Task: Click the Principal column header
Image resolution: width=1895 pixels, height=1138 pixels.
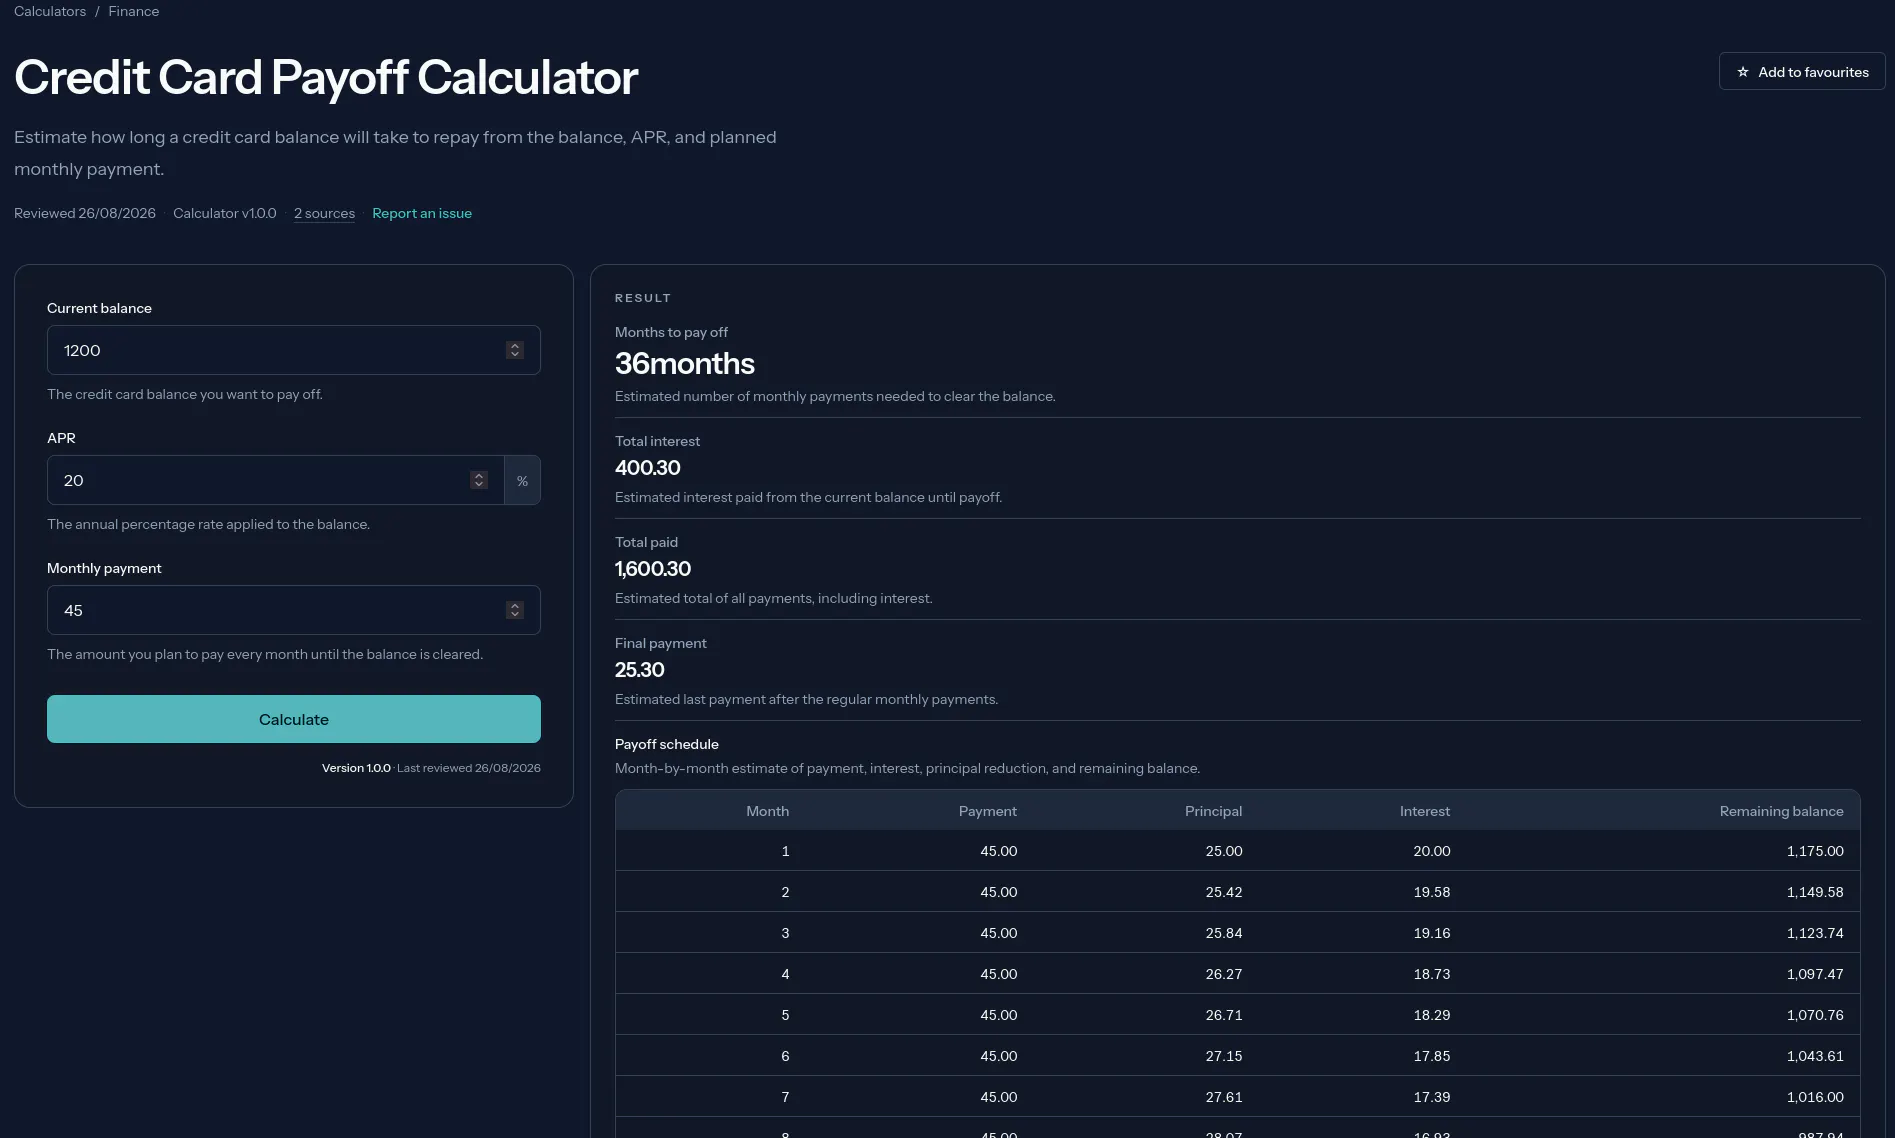Action: (1214, 811)
